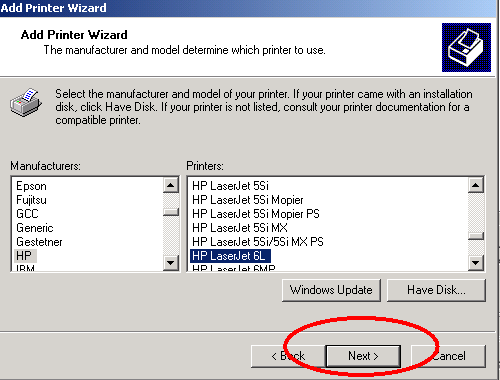
Task: Click the small printer icon beside instructions
Action: (x=26, y=102)
